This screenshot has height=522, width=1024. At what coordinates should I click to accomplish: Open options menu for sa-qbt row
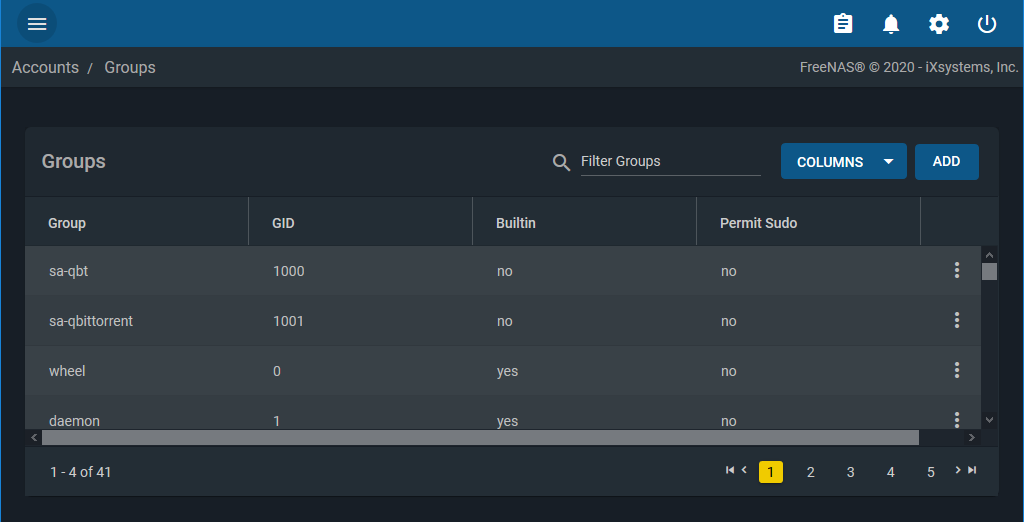click(x=957, y=270)
